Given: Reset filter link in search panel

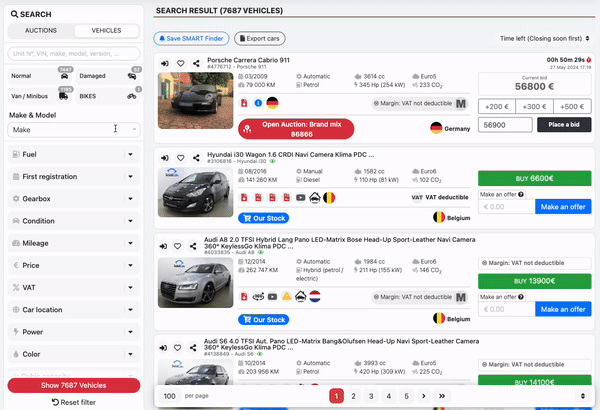Looking at the screenshot, I should pyautogui.click(x=74, y=402).
